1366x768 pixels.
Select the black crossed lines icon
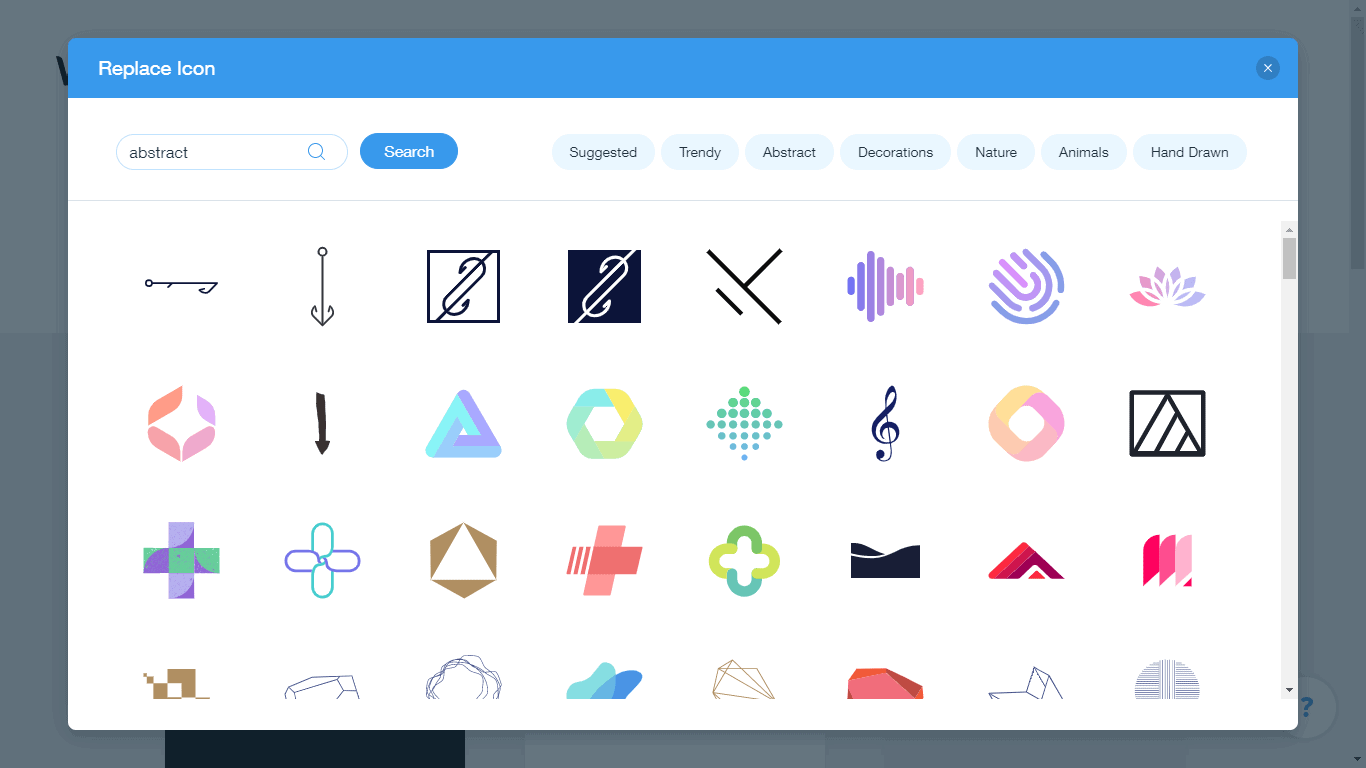744,286
